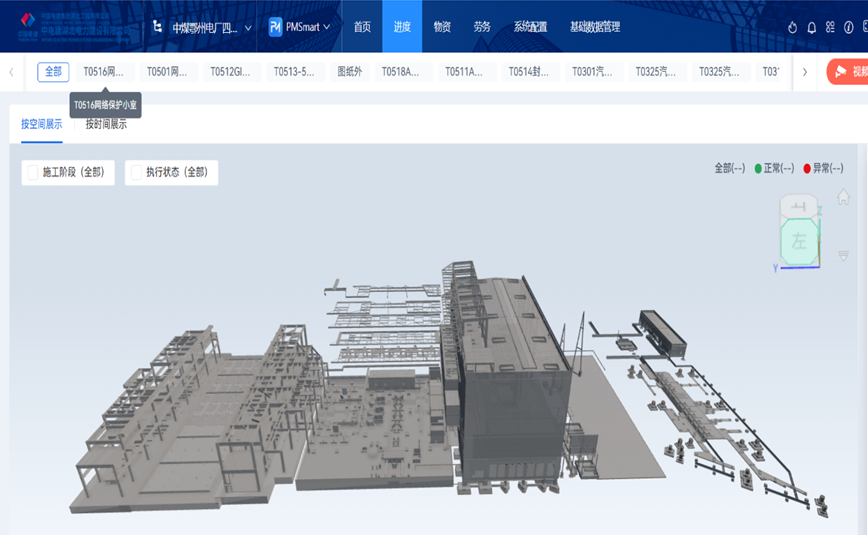
Task: Click the PMSmart app logo icon
Action: tap(275, 27)
